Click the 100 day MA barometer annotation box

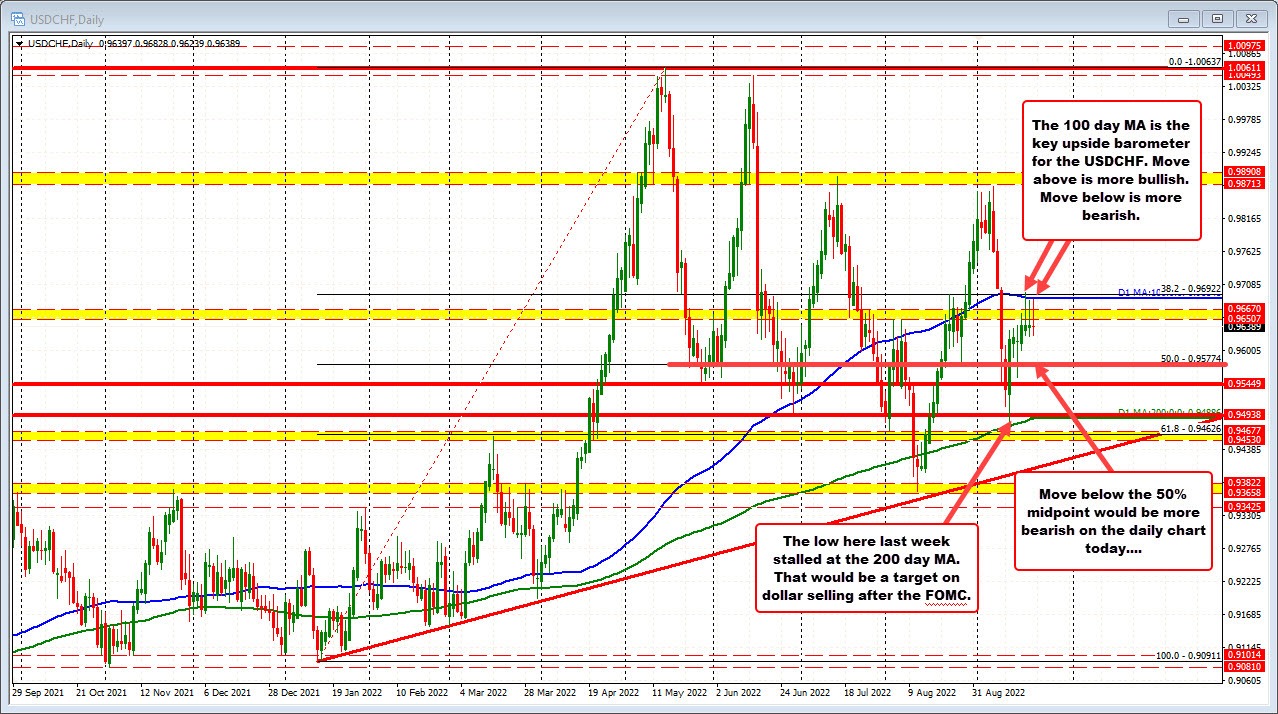pyautogui.click(x=1111, y=170)
